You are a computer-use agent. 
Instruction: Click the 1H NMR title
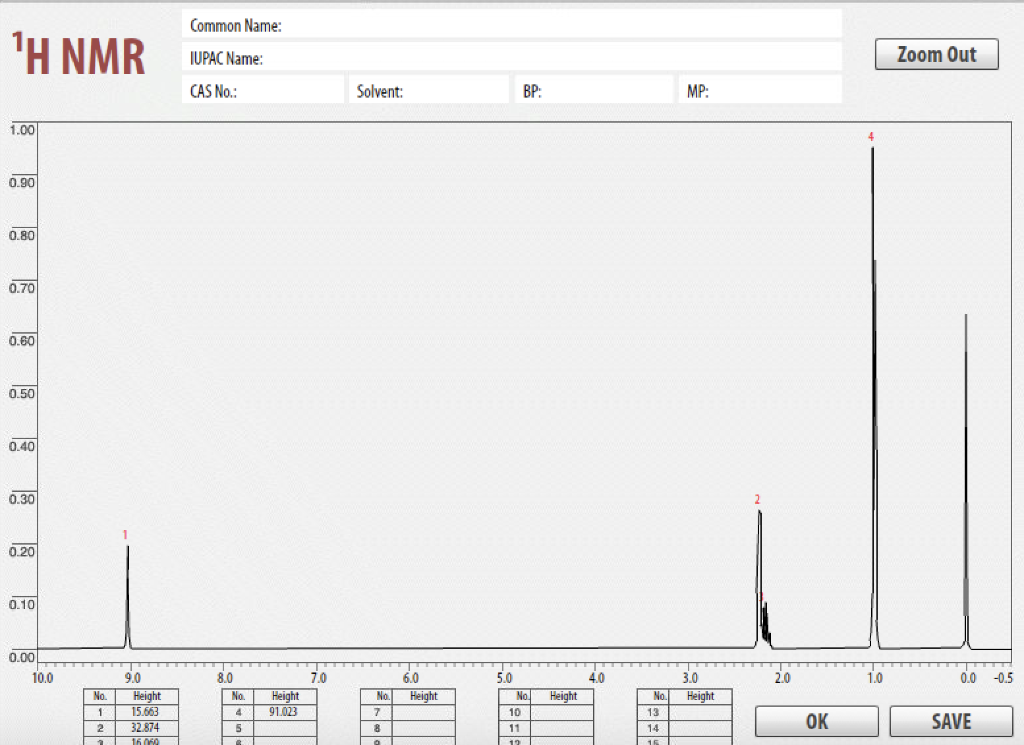pos(78,54)
